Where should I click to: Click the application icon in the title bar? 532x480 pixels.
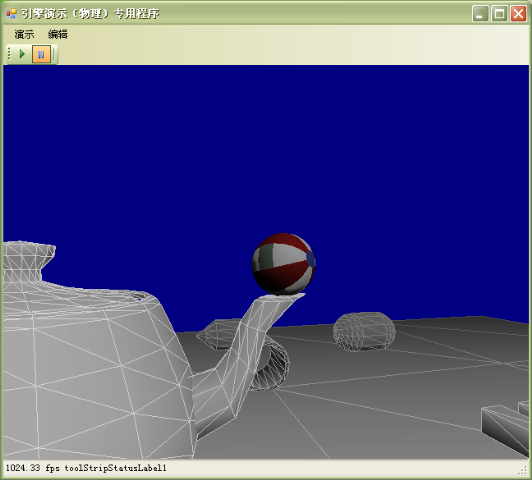[x=12, y=14]
